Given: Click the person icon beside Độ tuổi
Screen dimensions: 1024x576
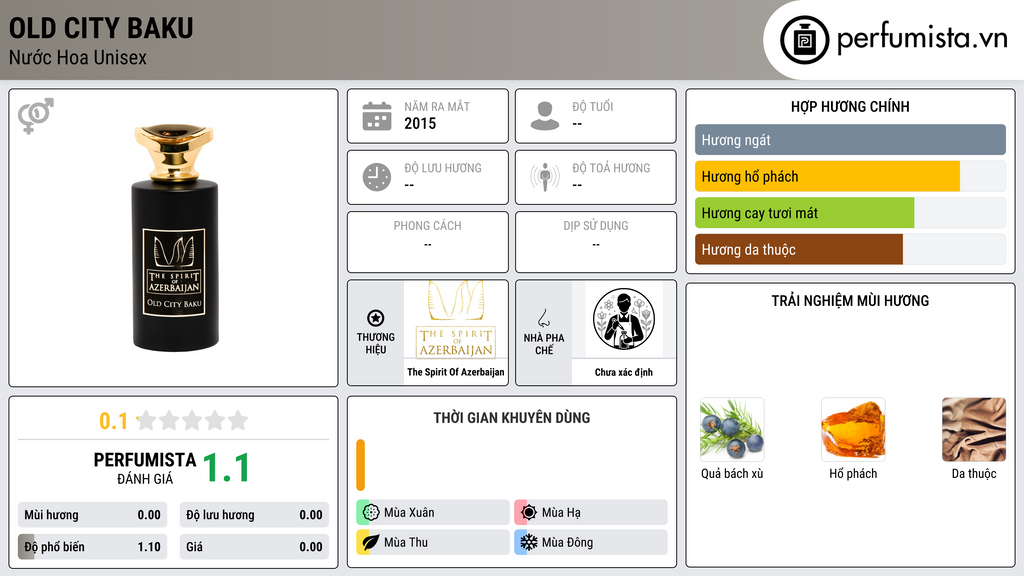Looking at the screenshot, I should coord(545,116).
